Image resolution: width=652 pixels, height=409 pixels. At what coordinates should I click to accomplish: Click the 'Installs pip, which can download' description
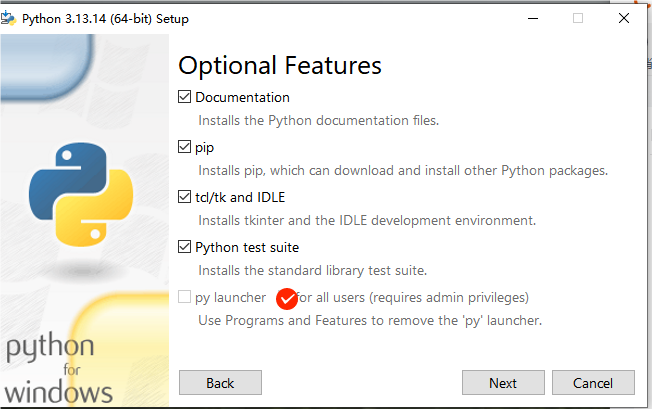tap(403, 170)
